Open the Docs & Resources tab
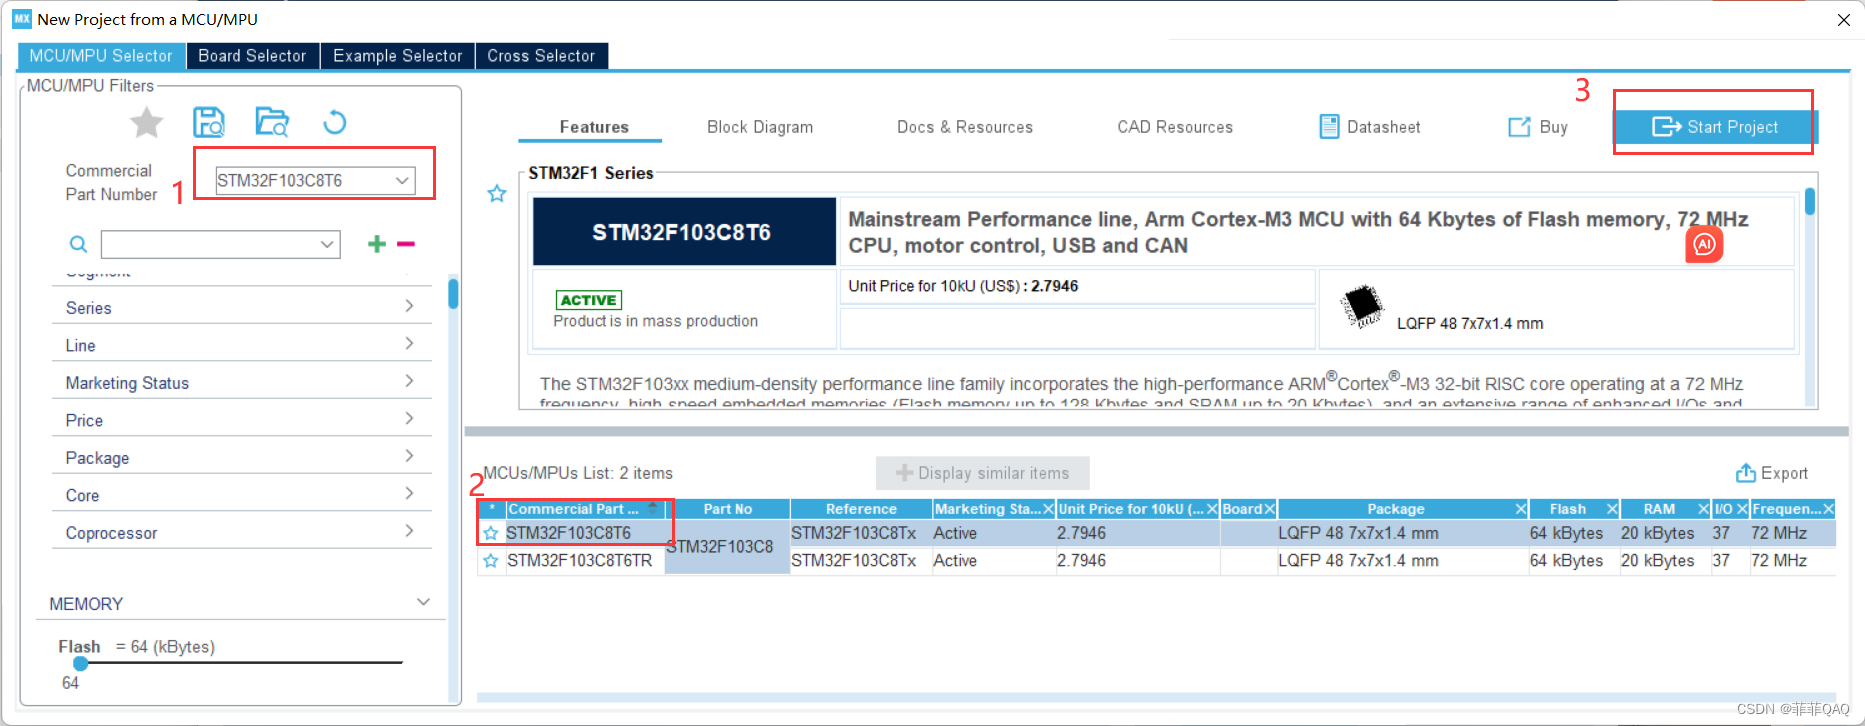The image size is (1865, 726). click(965, 127)
